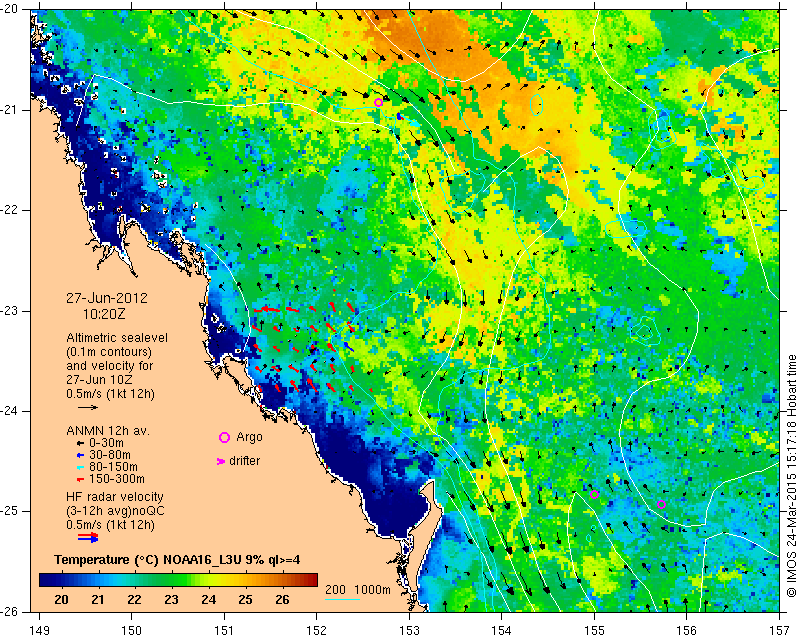Image resolution: width=800 pixels, height=640 pixels.
Task: Click the red 150-300m ANMN legend arrow
Action: pyautogui.click(x=80, y=480)
